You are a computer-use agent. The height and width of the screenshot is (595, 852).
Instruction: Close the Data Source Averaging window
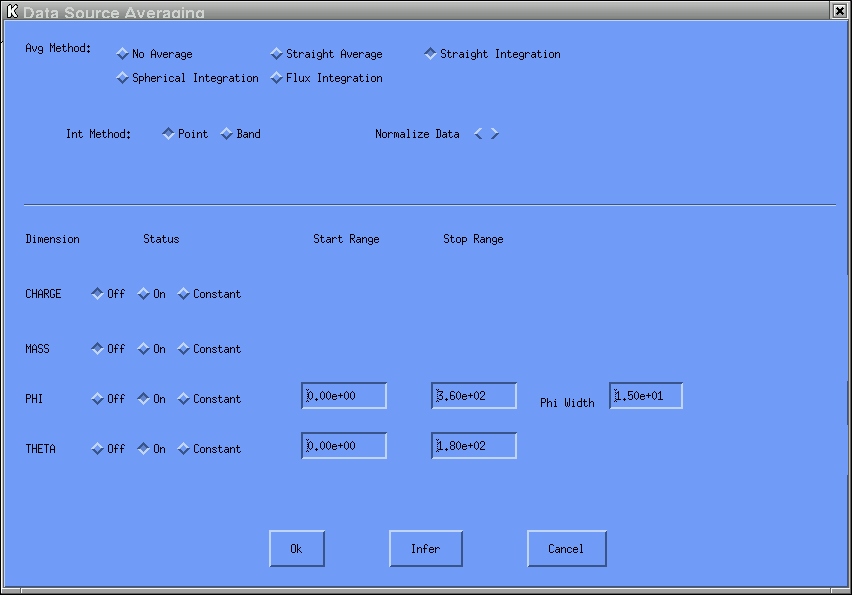point(840,10)
